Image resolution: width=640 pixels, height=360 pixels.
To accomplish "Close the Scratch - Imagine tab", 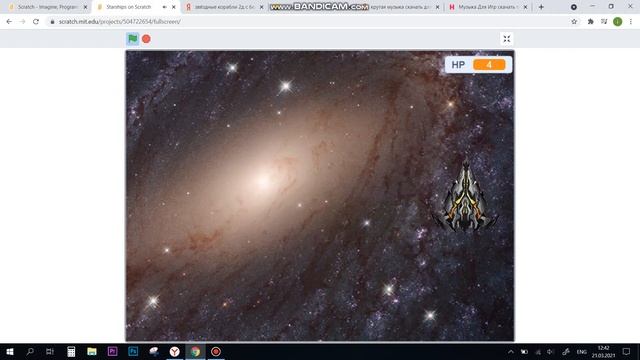I will tap(85, 7).
